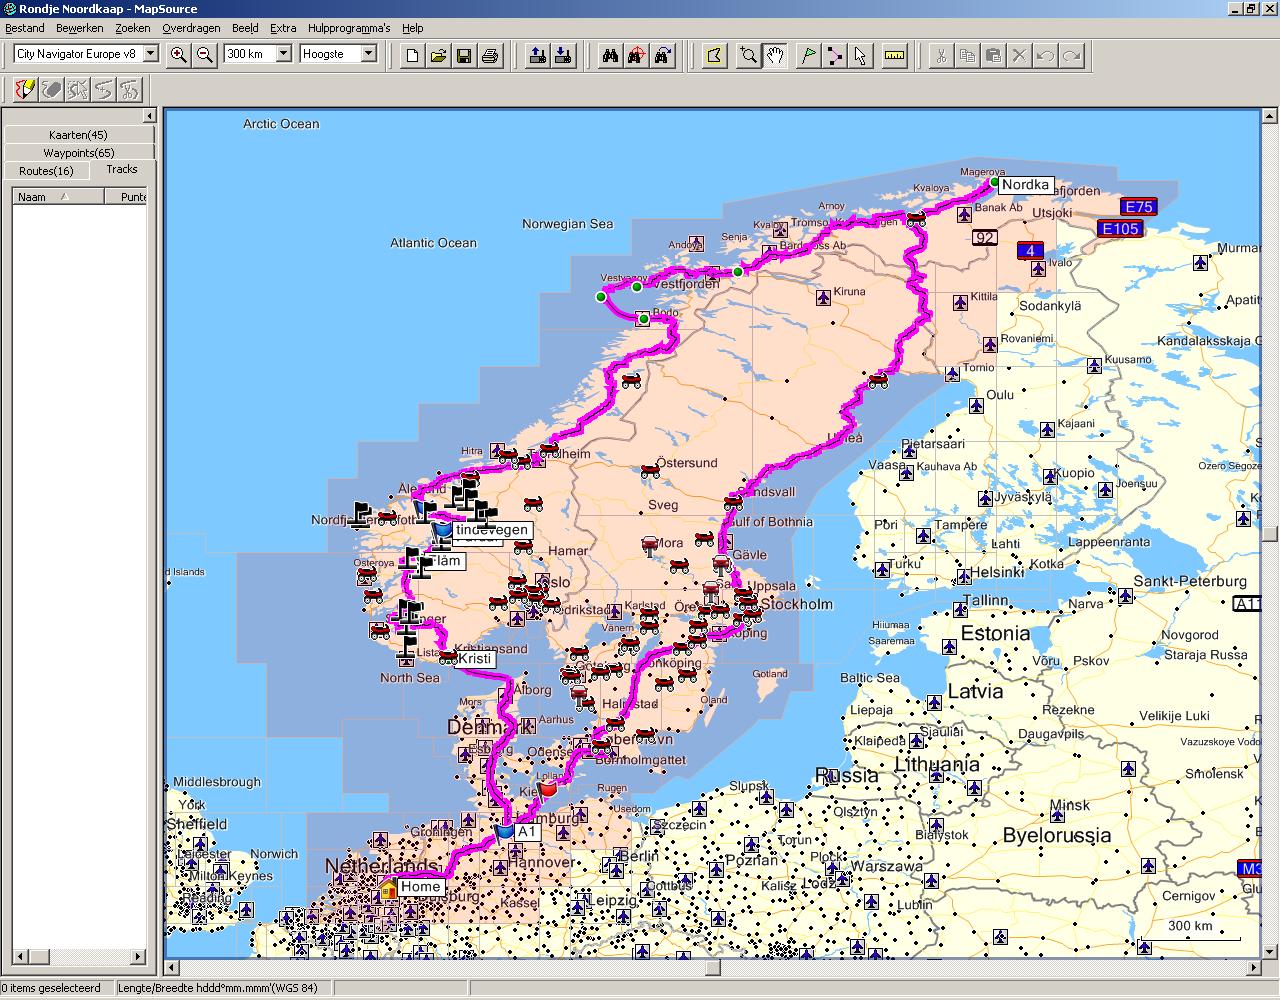This screenshot has width=1280, height=1000.
Task: Select the Route tool
Action: (834, 55)
